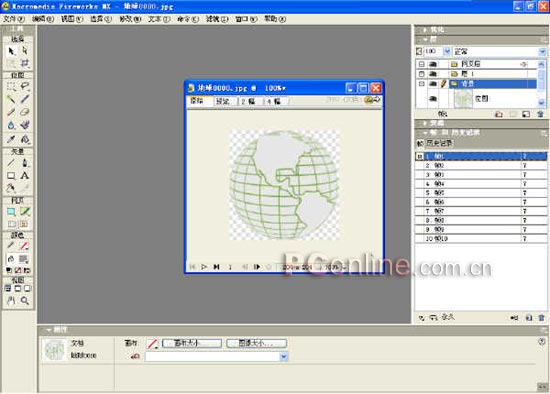Click the Image Size button
The width and height of the screenshot is (550, 394).
[257, 343]
